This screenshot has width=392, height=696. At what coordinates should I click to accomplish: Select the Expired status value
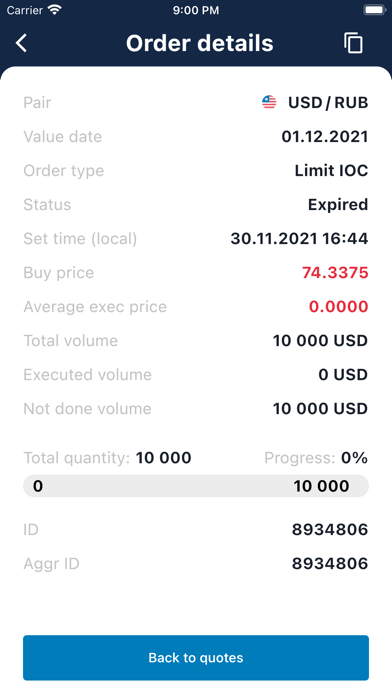pyautogui.click(x=338, y=205)
